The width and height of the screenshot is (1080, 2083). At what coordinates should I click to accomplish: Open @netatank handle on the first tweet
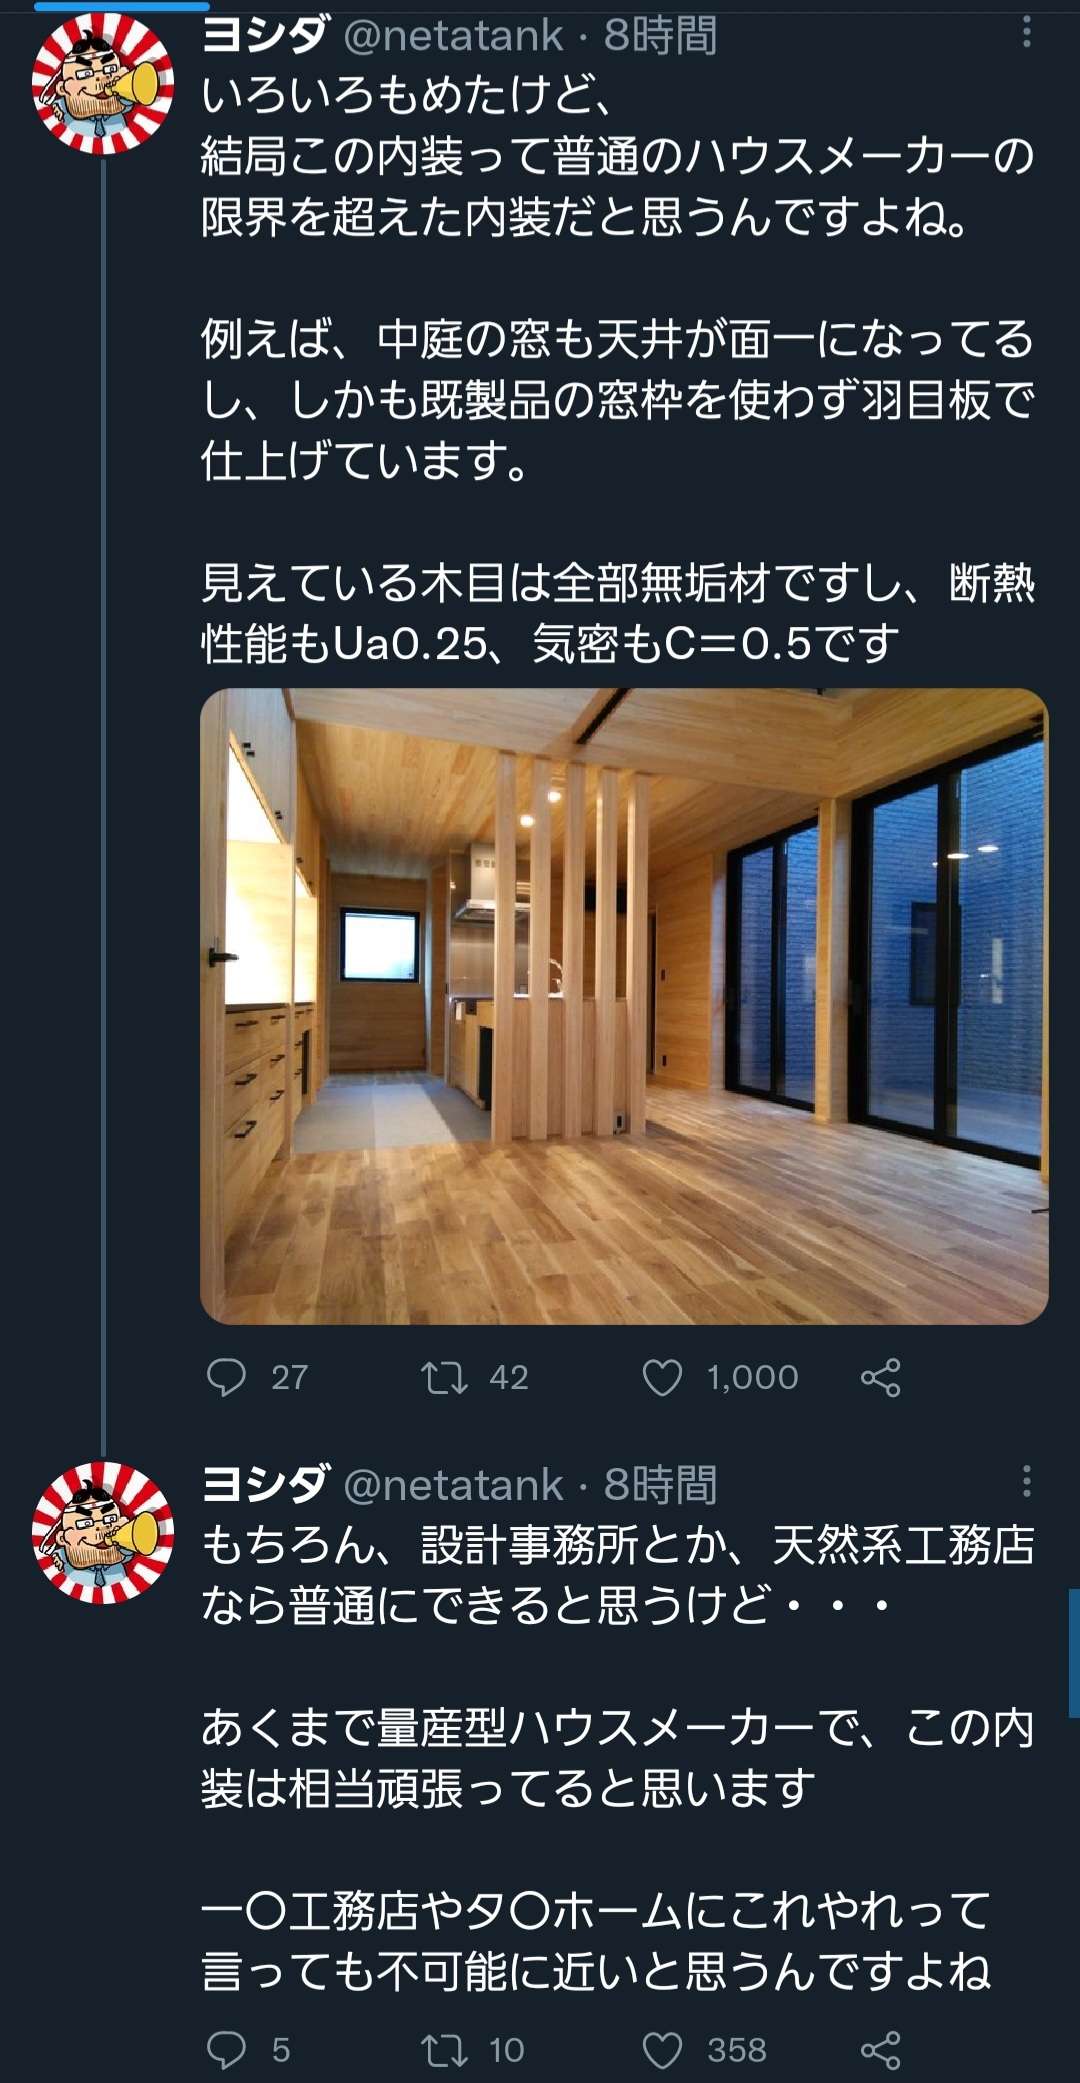pos(453,36)
